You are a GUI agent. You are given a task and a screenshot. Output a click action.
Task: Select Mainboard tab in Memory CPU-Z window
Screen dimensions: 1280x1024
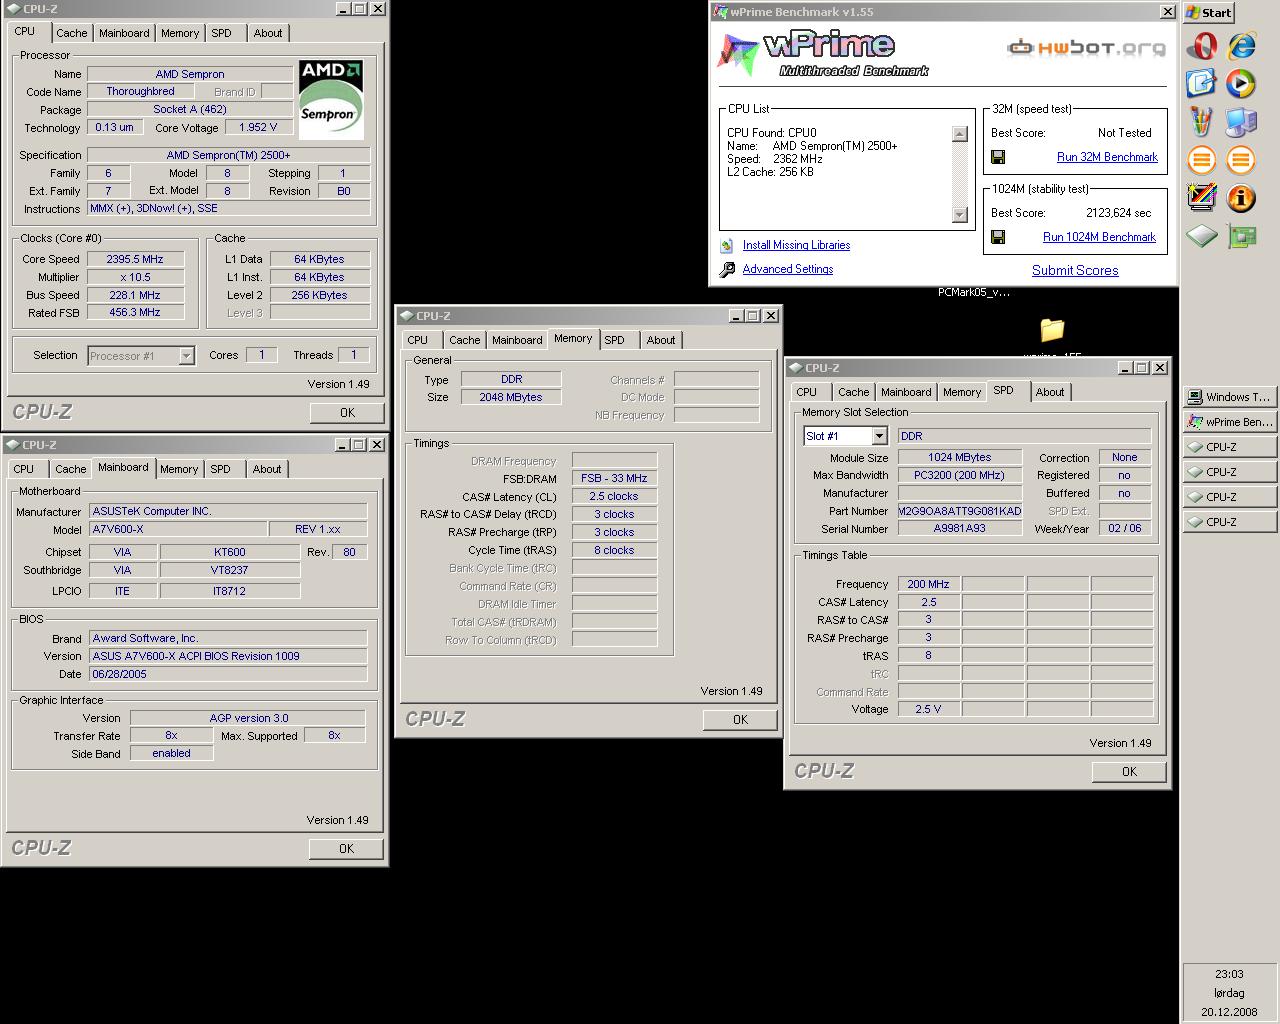[x=517, y=340]
